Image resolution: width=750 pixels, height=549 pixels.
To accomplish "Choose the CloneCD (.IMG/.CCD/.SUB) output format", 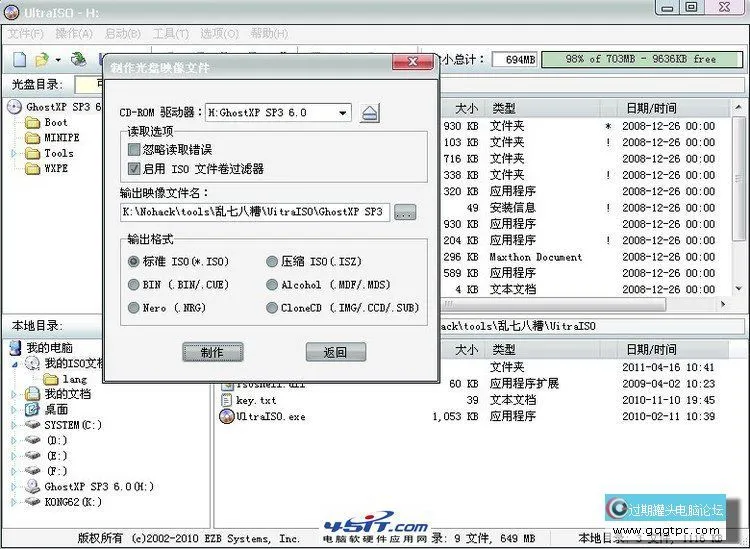I will click(272, 307).
